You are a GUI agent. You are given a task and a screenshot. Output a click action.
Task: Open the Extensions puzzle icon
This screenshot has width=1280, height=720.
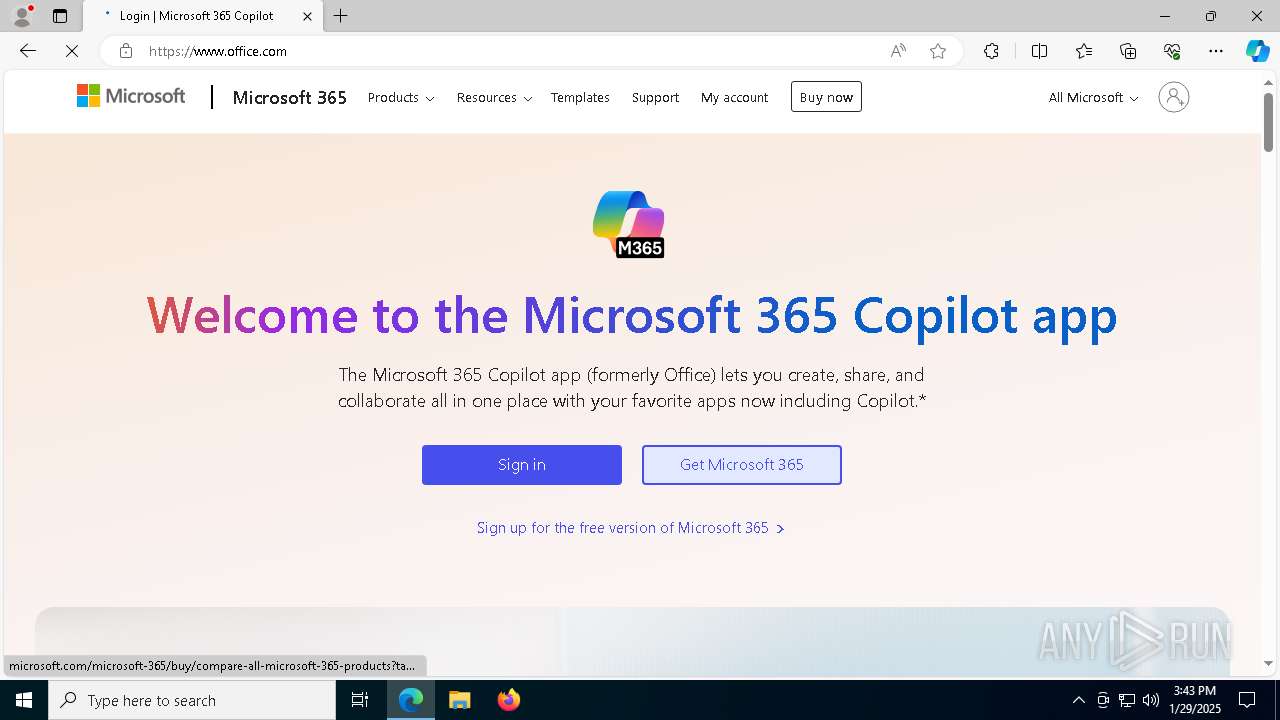pyautogui.click(x=991, y=51)
